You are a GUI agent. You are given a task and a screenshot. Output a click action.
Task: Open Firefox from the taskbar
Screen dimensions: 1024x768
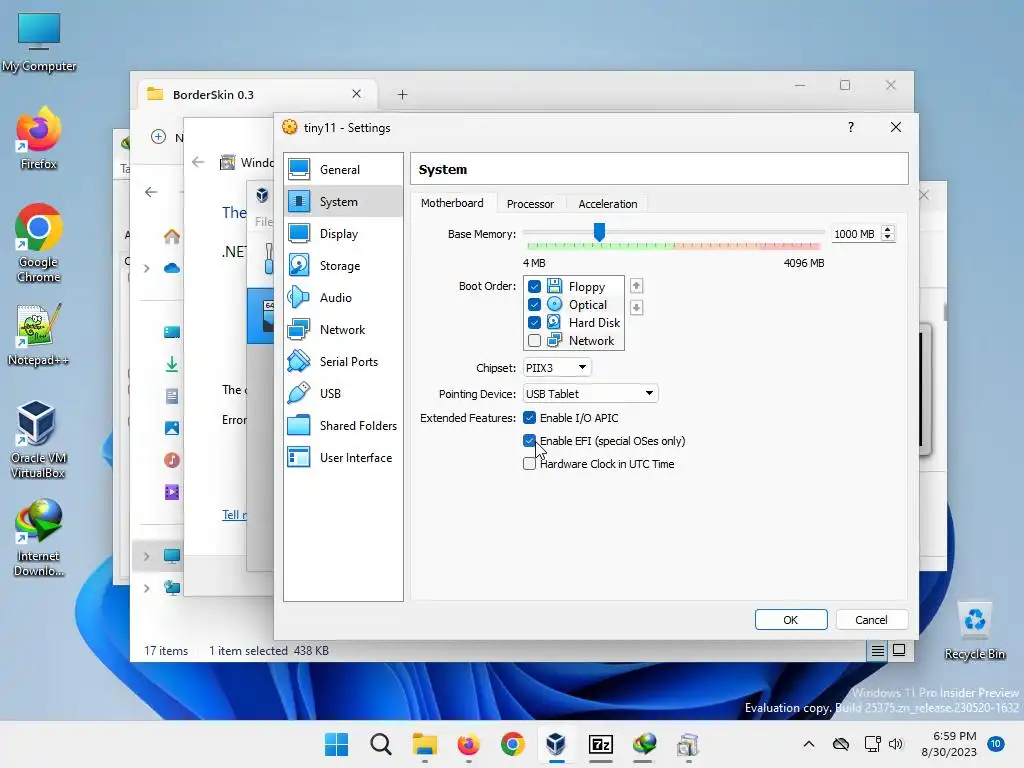point(468,744)
